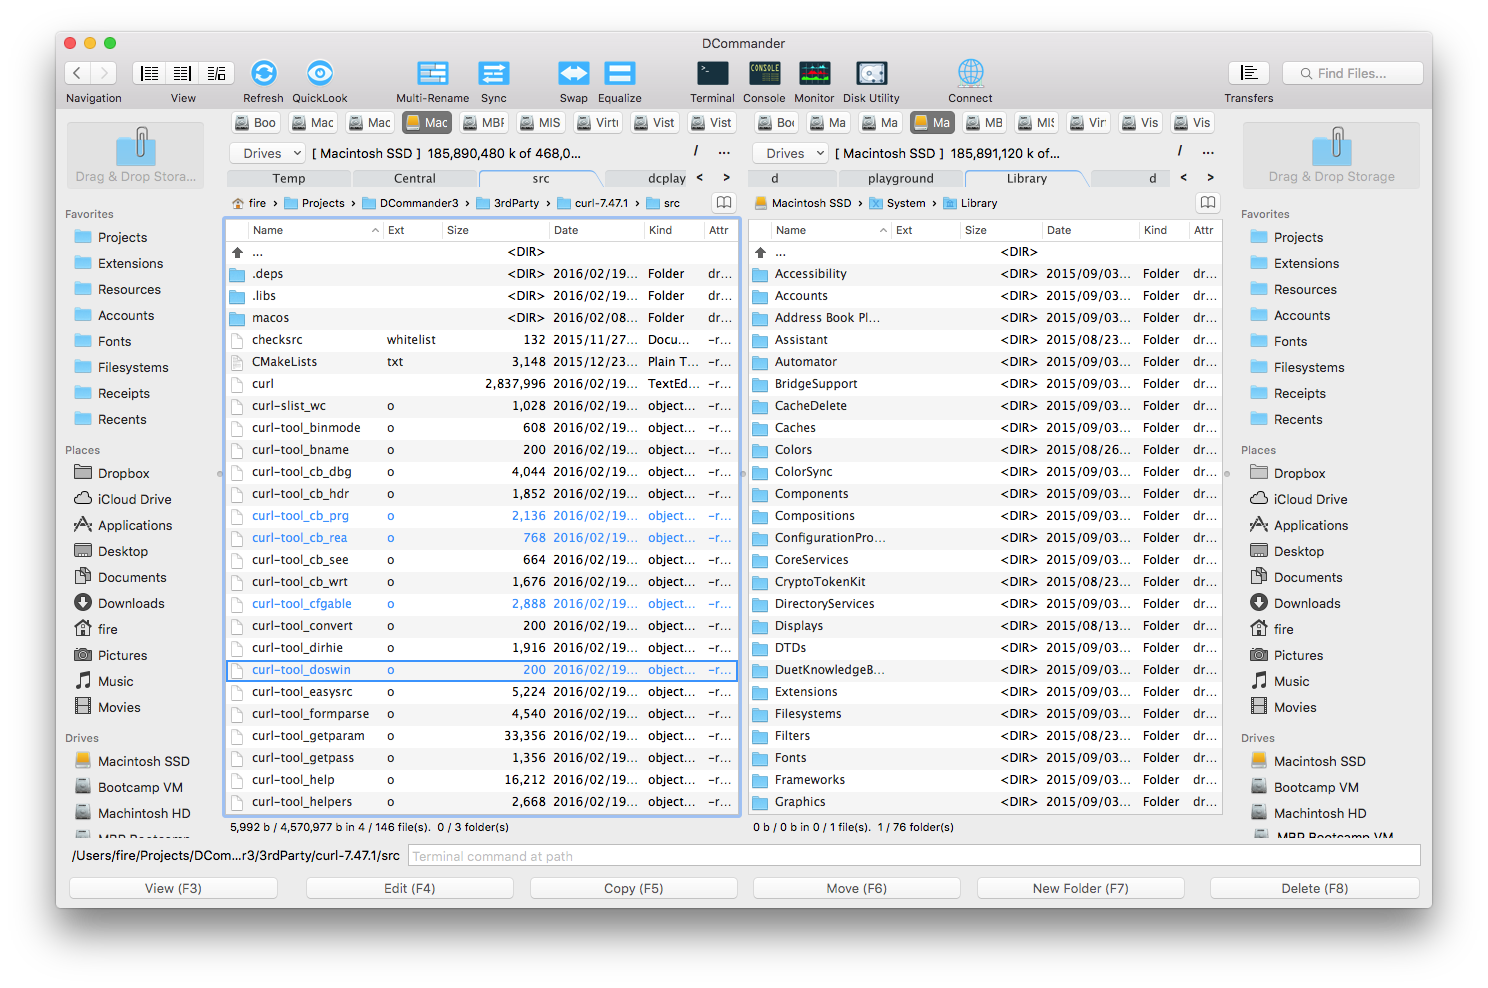Open left panel Drives dropdown

tap(267, 153)
